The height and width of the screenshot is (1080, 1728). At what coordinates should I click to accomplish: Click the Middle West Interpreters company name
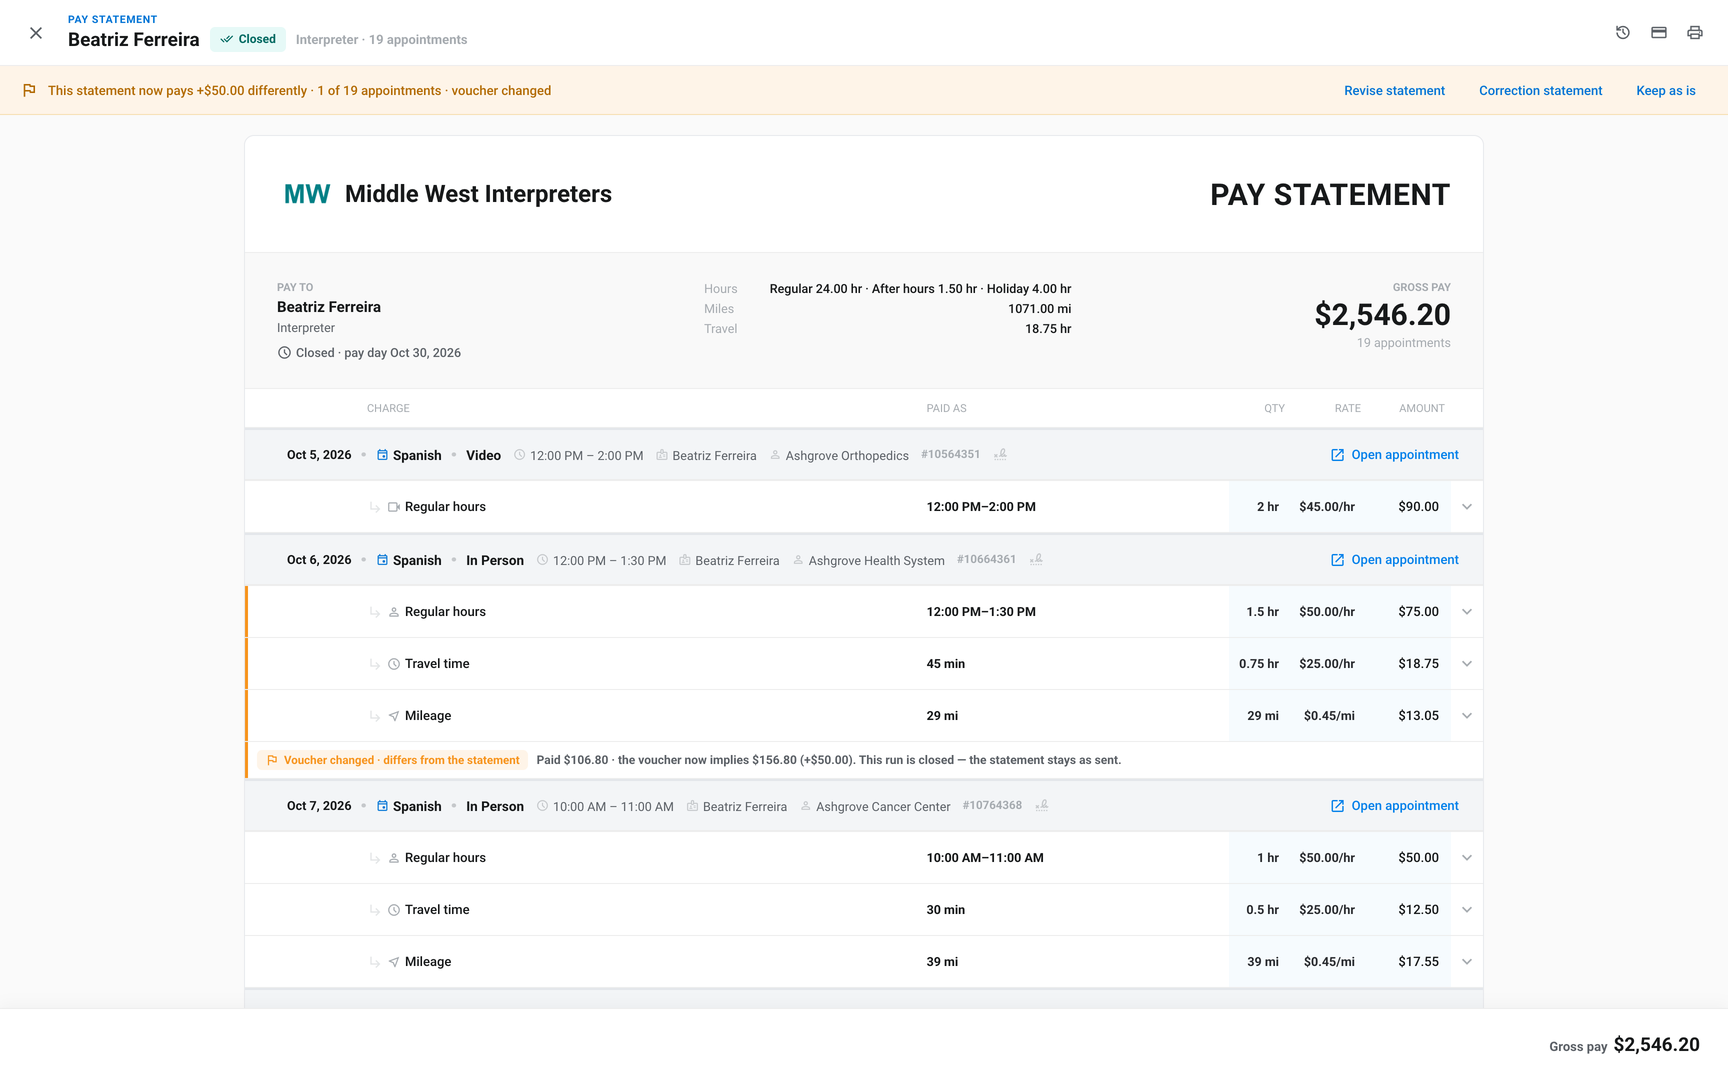pyautogui.click(x=478, y=194)
